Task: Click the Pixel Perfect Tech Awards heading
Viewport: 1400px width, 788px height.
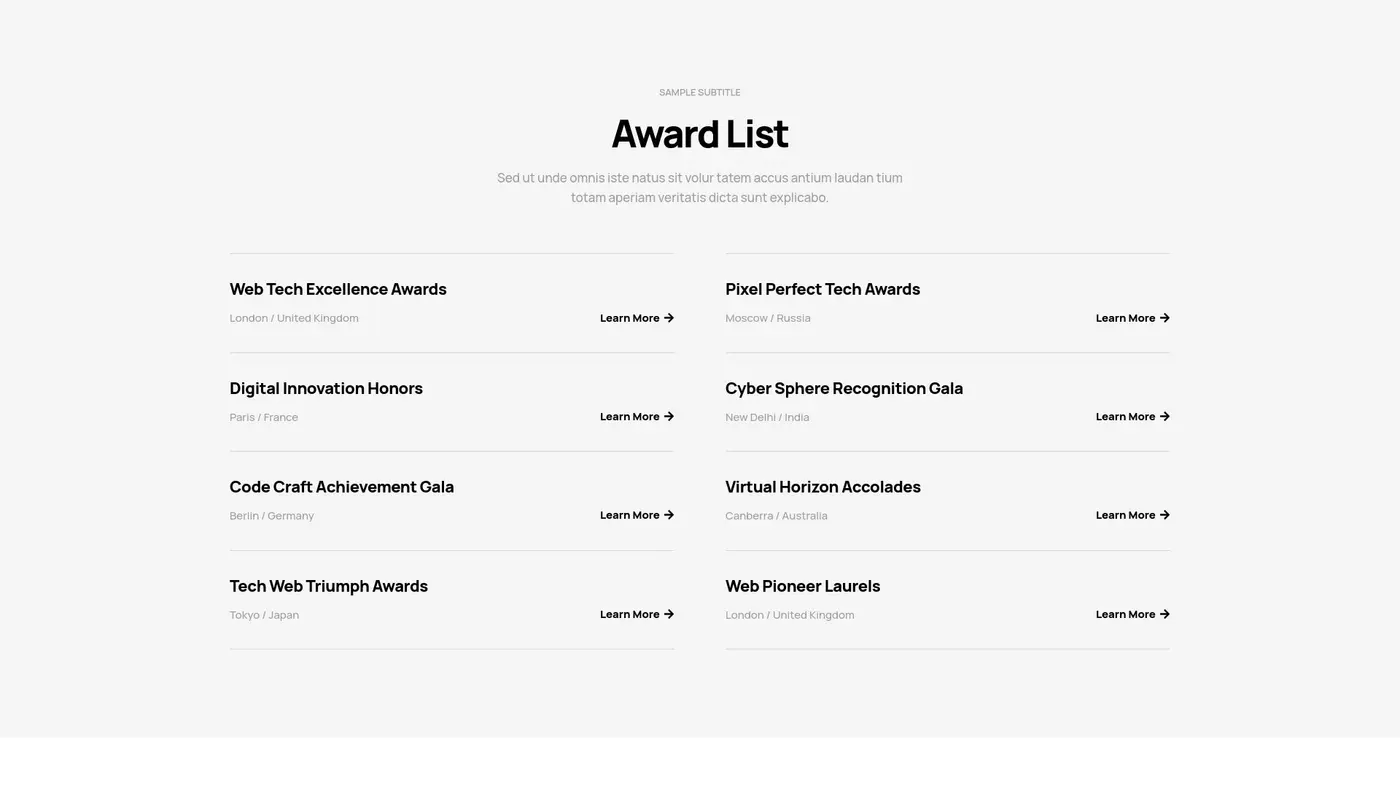Action: point(822,289)
